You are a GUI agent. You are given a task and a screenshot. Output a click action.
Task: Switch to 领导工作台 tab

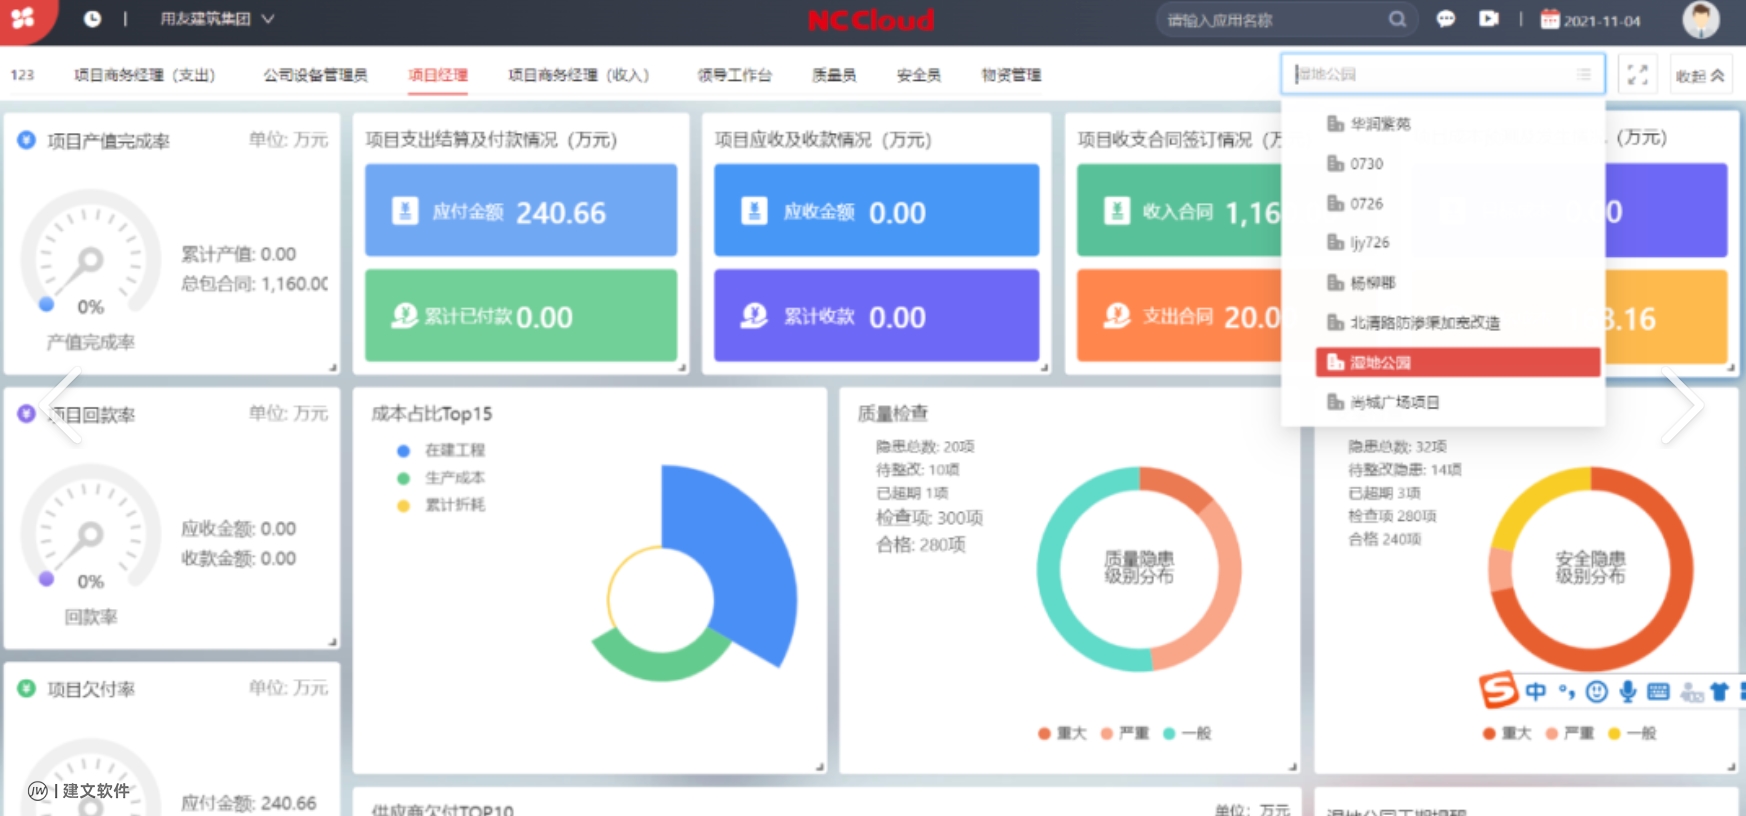coord(734,75)
